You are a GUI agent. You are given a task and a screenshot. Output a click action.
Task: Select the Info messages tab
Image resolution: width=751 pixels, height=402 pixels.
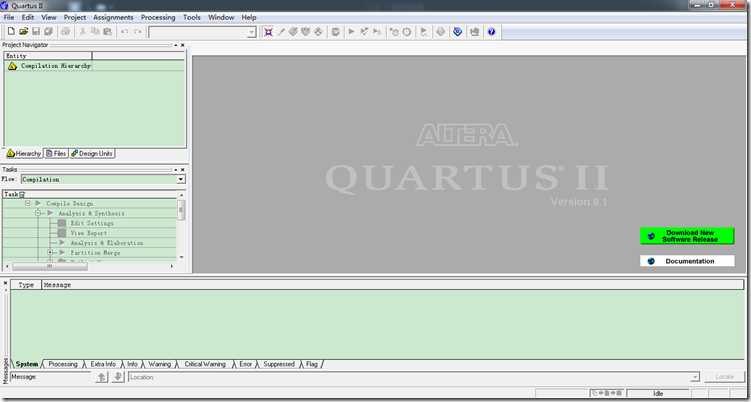132,364
